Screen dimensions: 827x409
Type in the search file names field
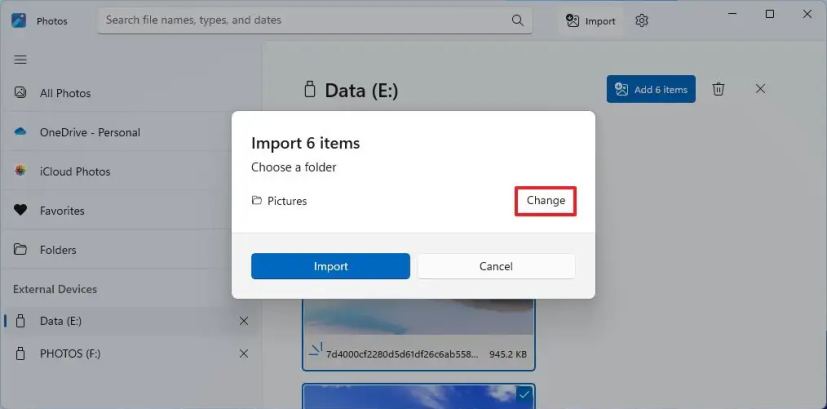[300, 20]
